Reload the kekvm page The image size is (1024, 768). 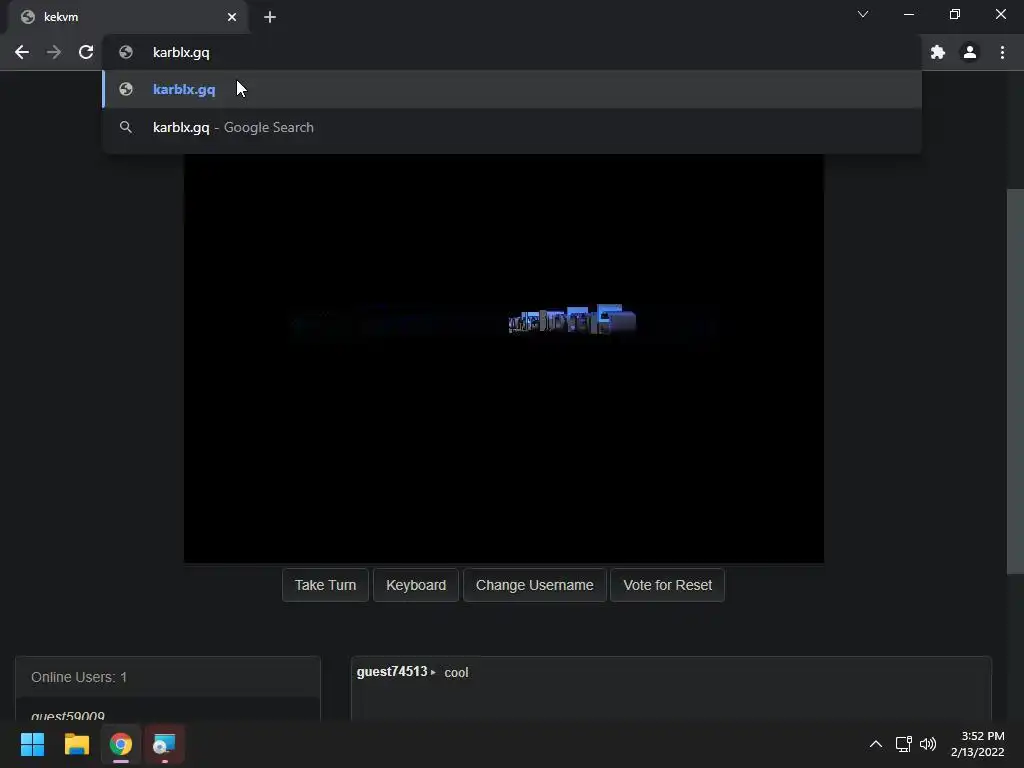(86, 52)
